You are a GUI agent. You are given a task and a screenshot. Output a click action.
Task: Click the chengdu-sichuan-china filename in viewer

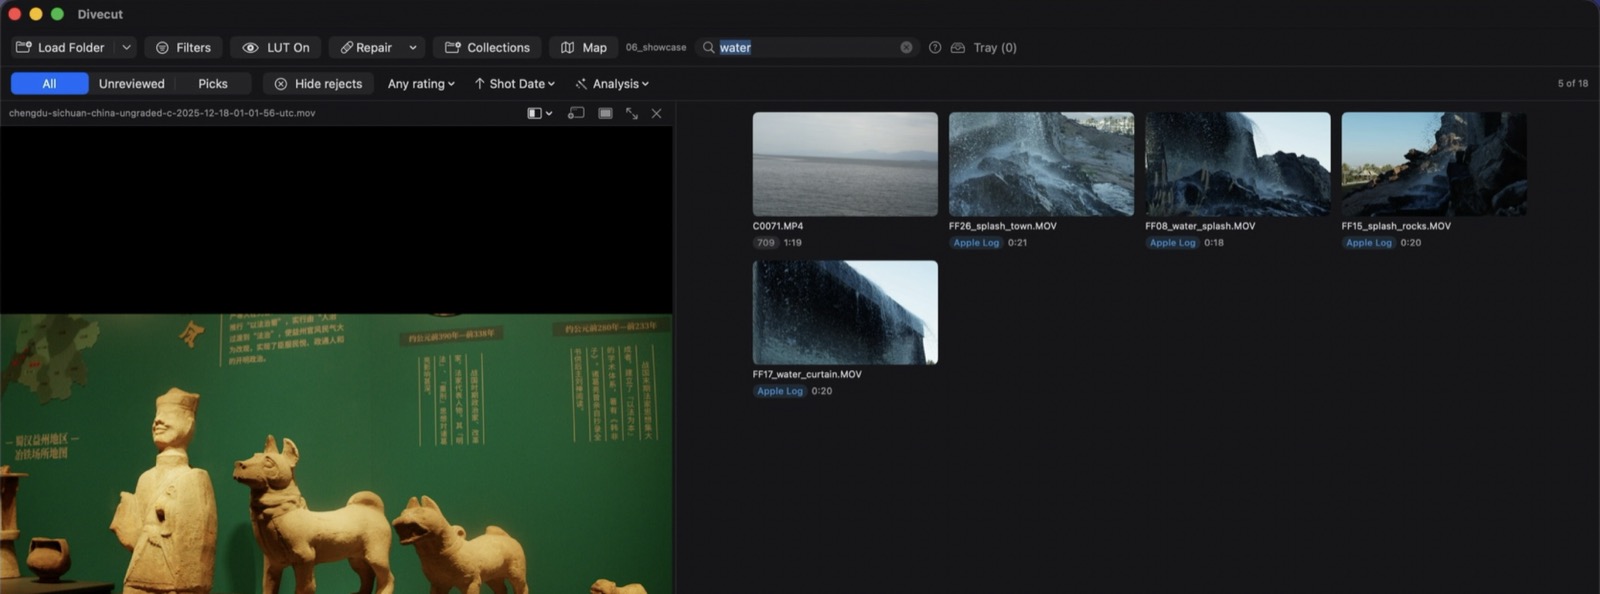[162, 113]
